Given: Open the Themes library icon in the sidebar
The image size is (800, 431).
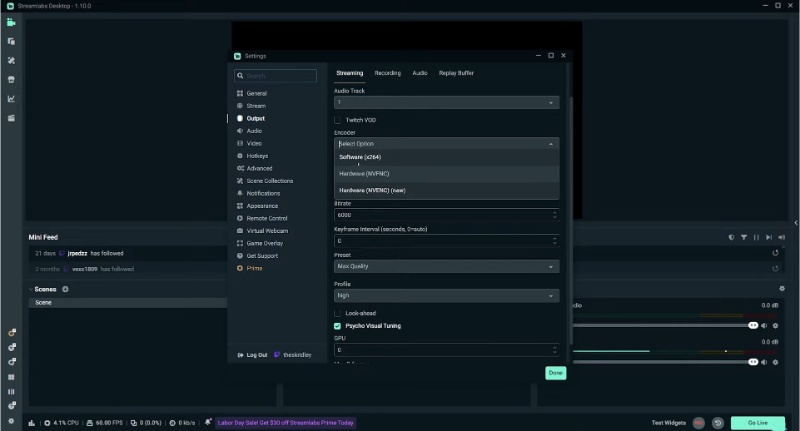Looking at the screenshot, I should [x=11, y=41].
